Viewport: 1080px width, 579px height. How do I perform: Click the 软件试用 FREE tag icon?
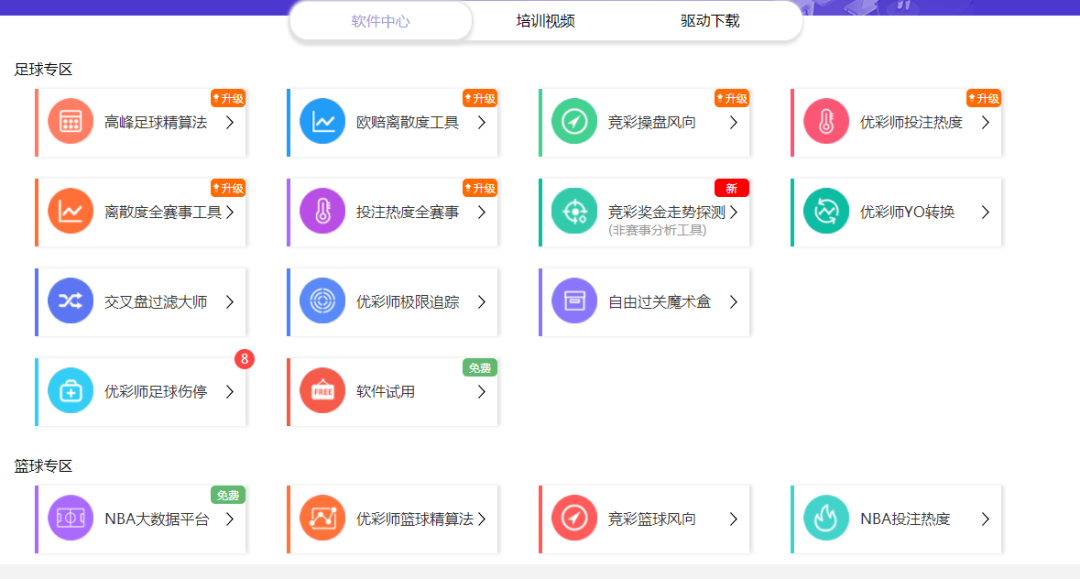click(x=322, y=391)
